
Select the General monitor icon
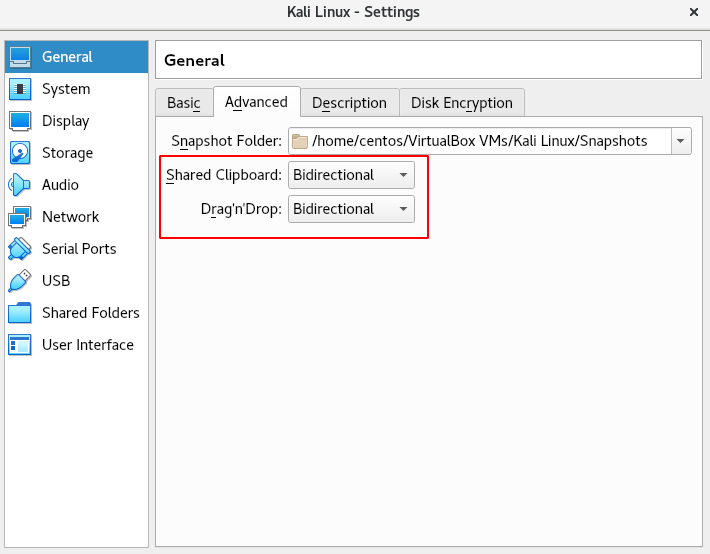click(x=20, y=57)
